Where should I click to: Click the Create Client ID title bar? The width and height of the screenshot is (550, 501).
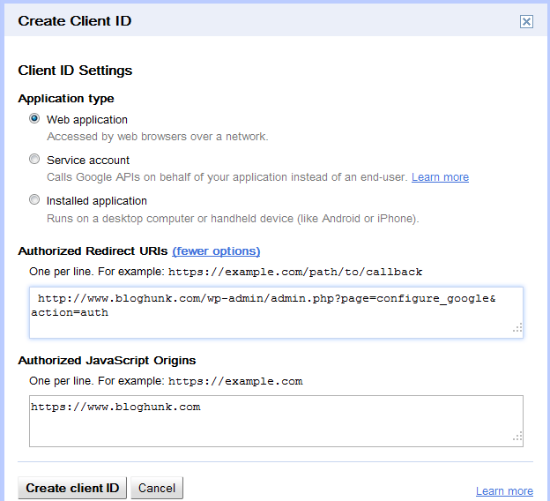(275, 21)
